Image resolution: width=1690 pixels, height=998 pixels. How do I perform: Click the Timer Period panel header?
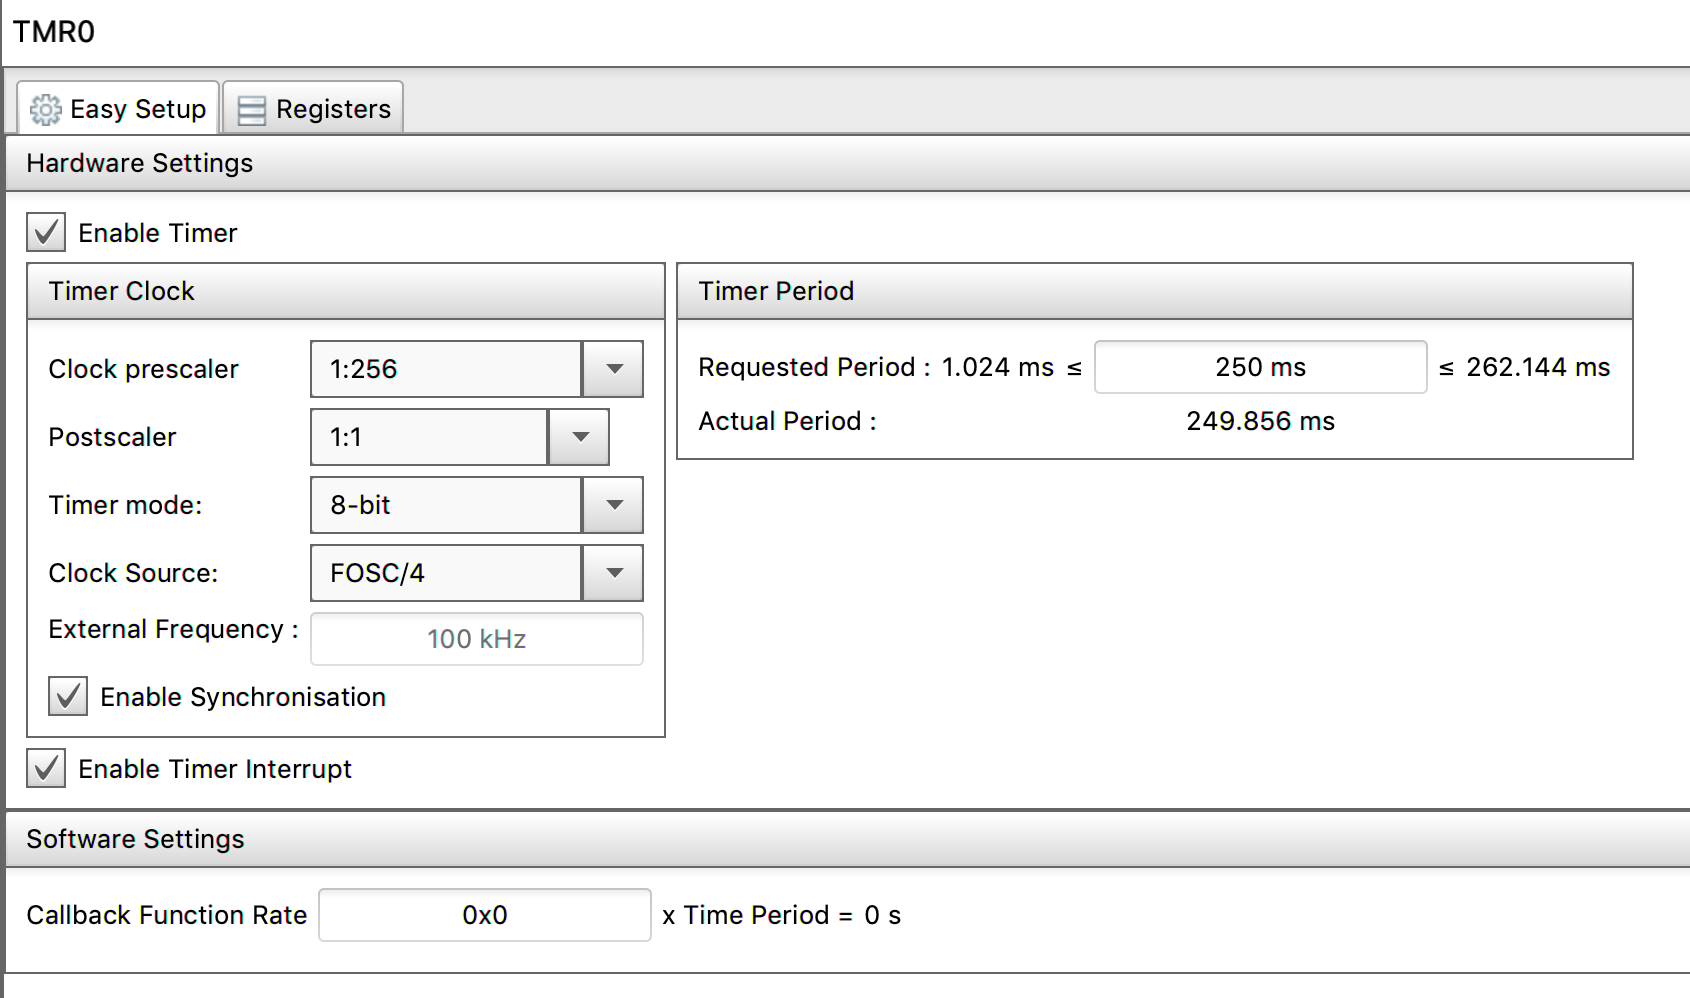pyautogui.click(x=776, y=291)
